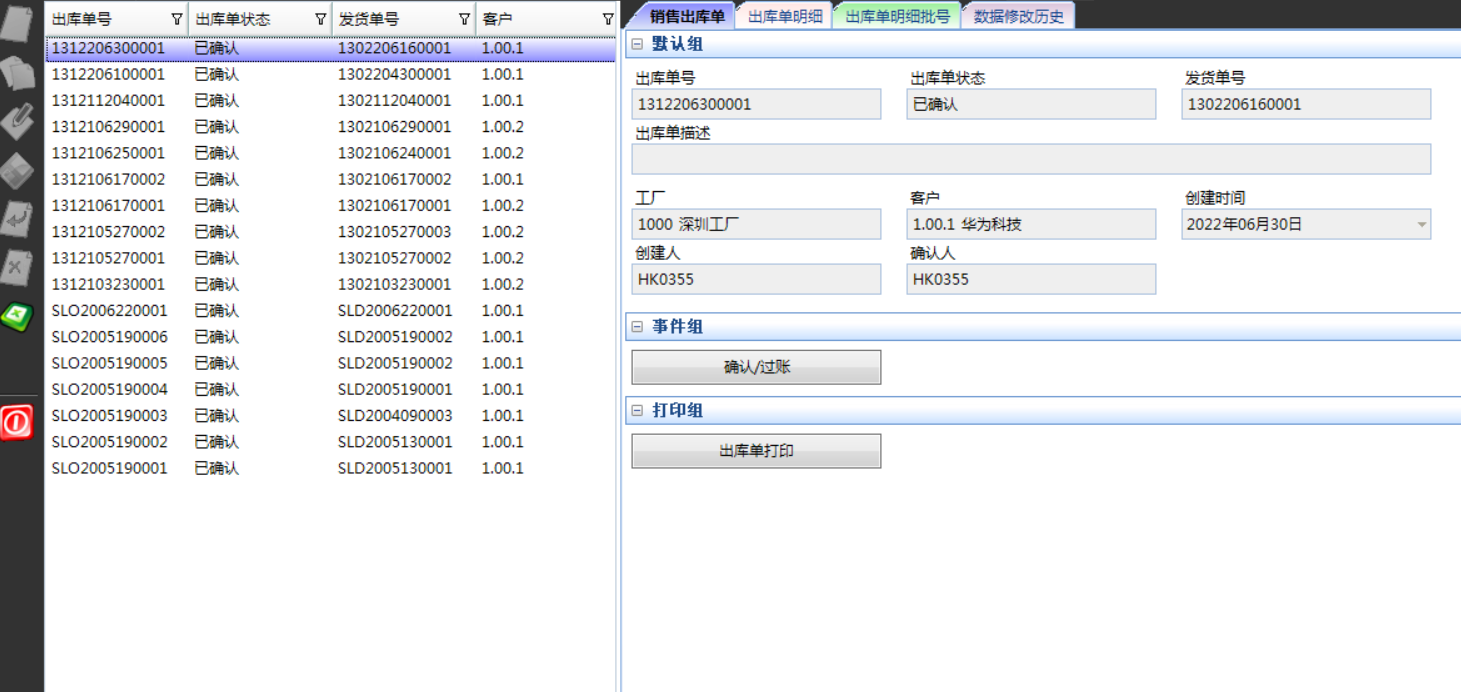This screenshot has width=1461, height=692.
Task: Select row 1312105270002 in list
Action: pos(330,232)
